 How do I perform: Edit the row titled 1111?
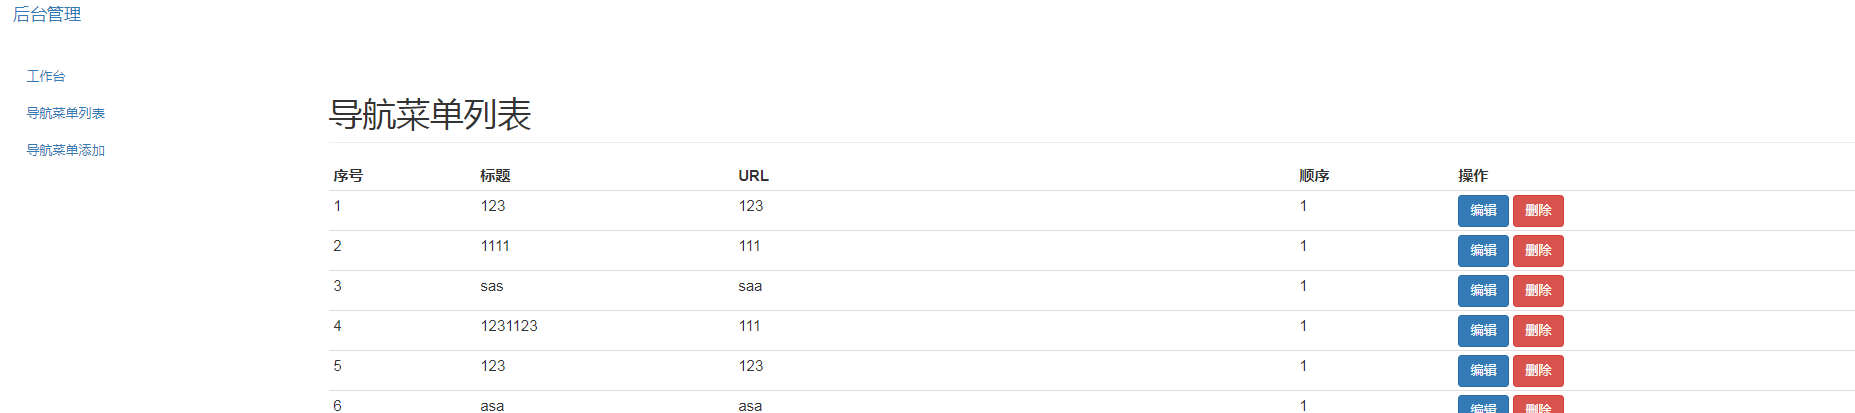tap(1482, 251)
